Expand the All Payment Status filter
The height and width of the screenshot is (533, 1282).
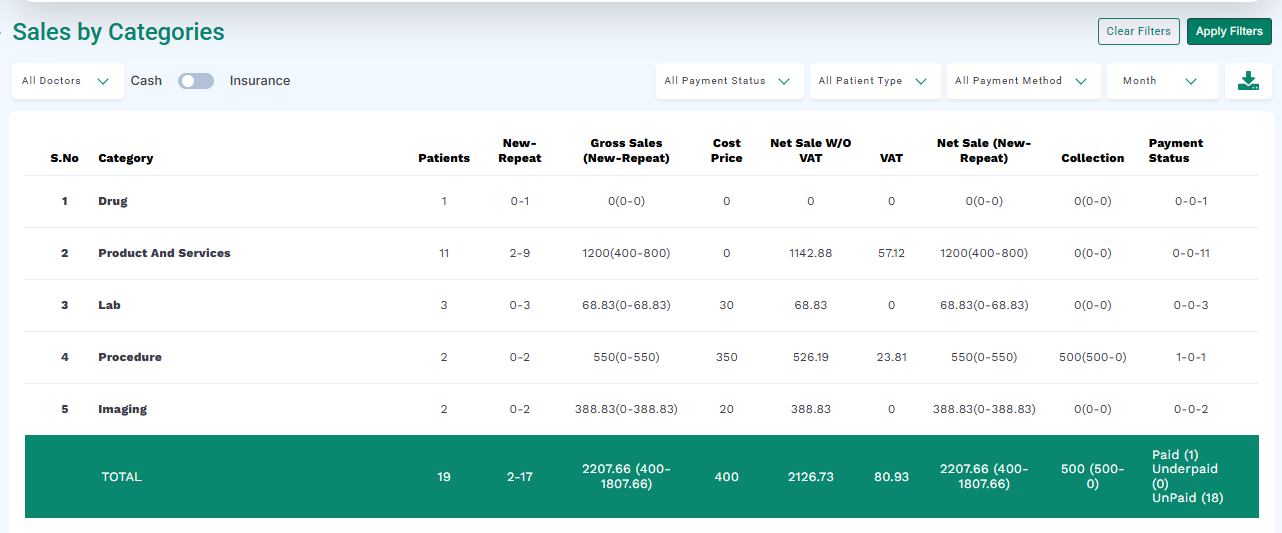coord(729,81)
